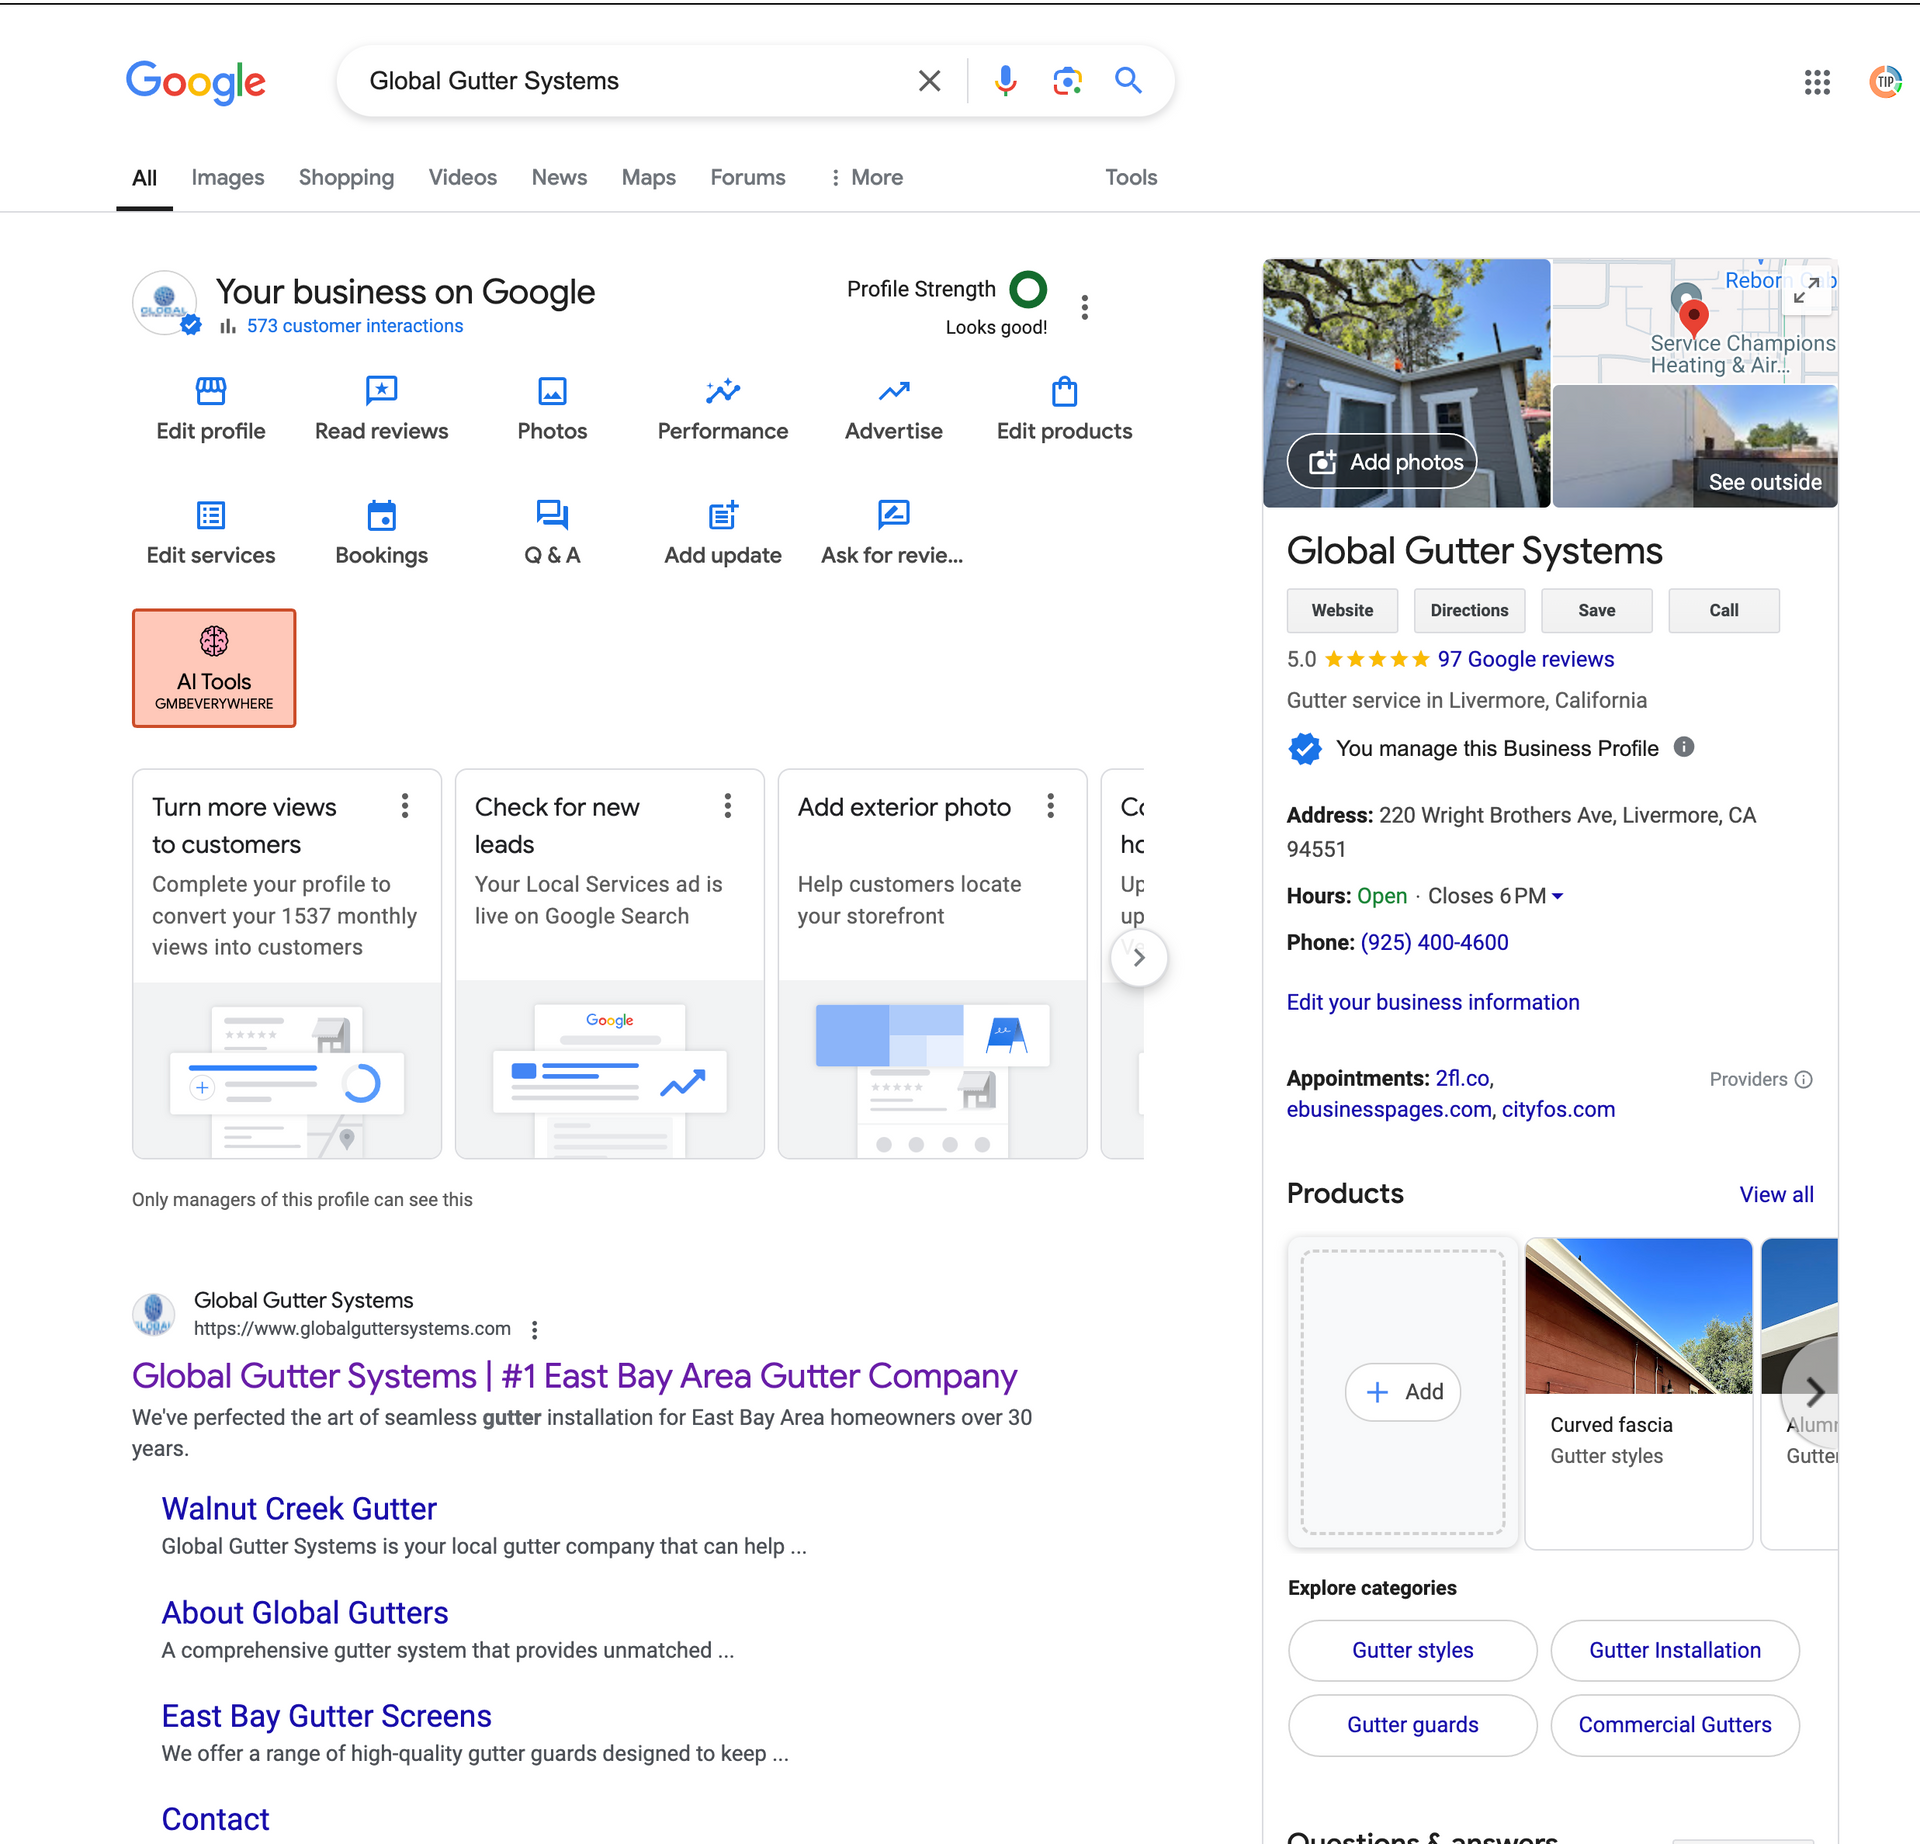The image size is (1920, 1844).
Task: Open the account profile avatar
Action: click(x=1885, y=82)
